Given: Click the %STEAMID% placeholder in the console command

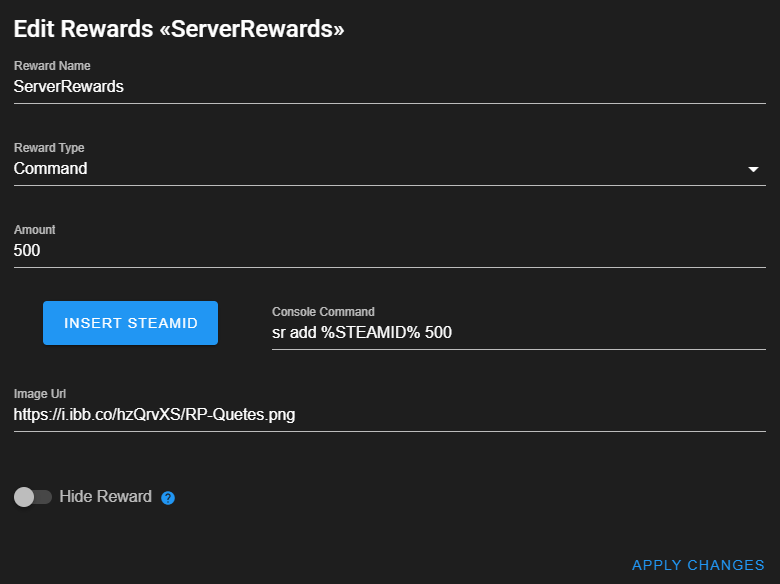Looking at the screenshot, I should pyautogui.click(x=371, y=332).
